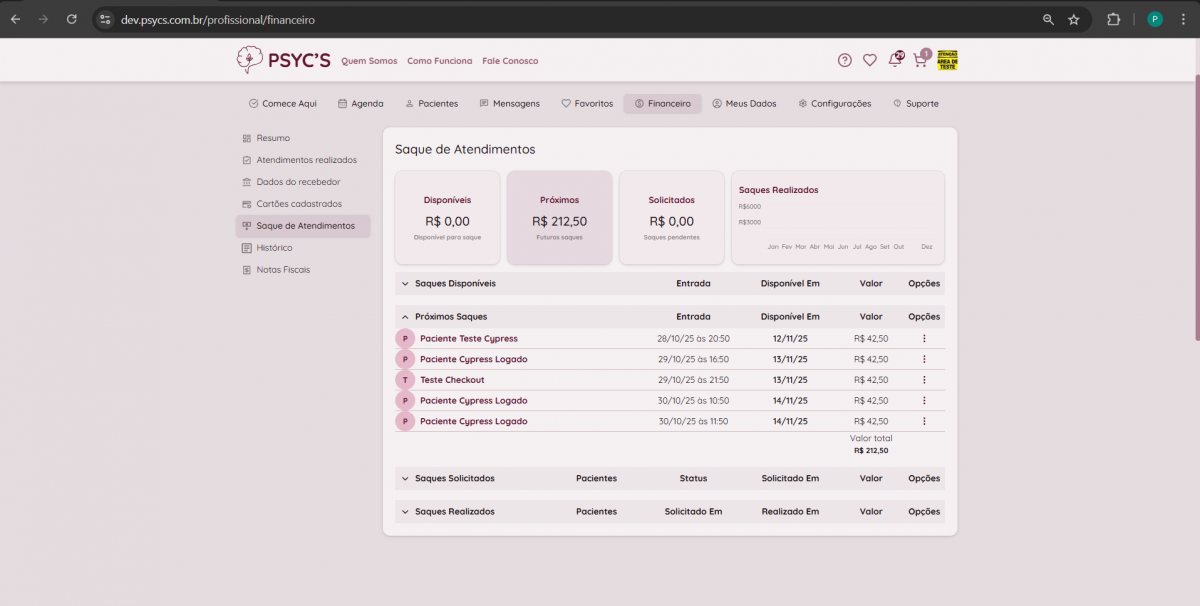Open the notifications bell icon
Viewport: 1200px width, 606px height.
pos(895,60)
